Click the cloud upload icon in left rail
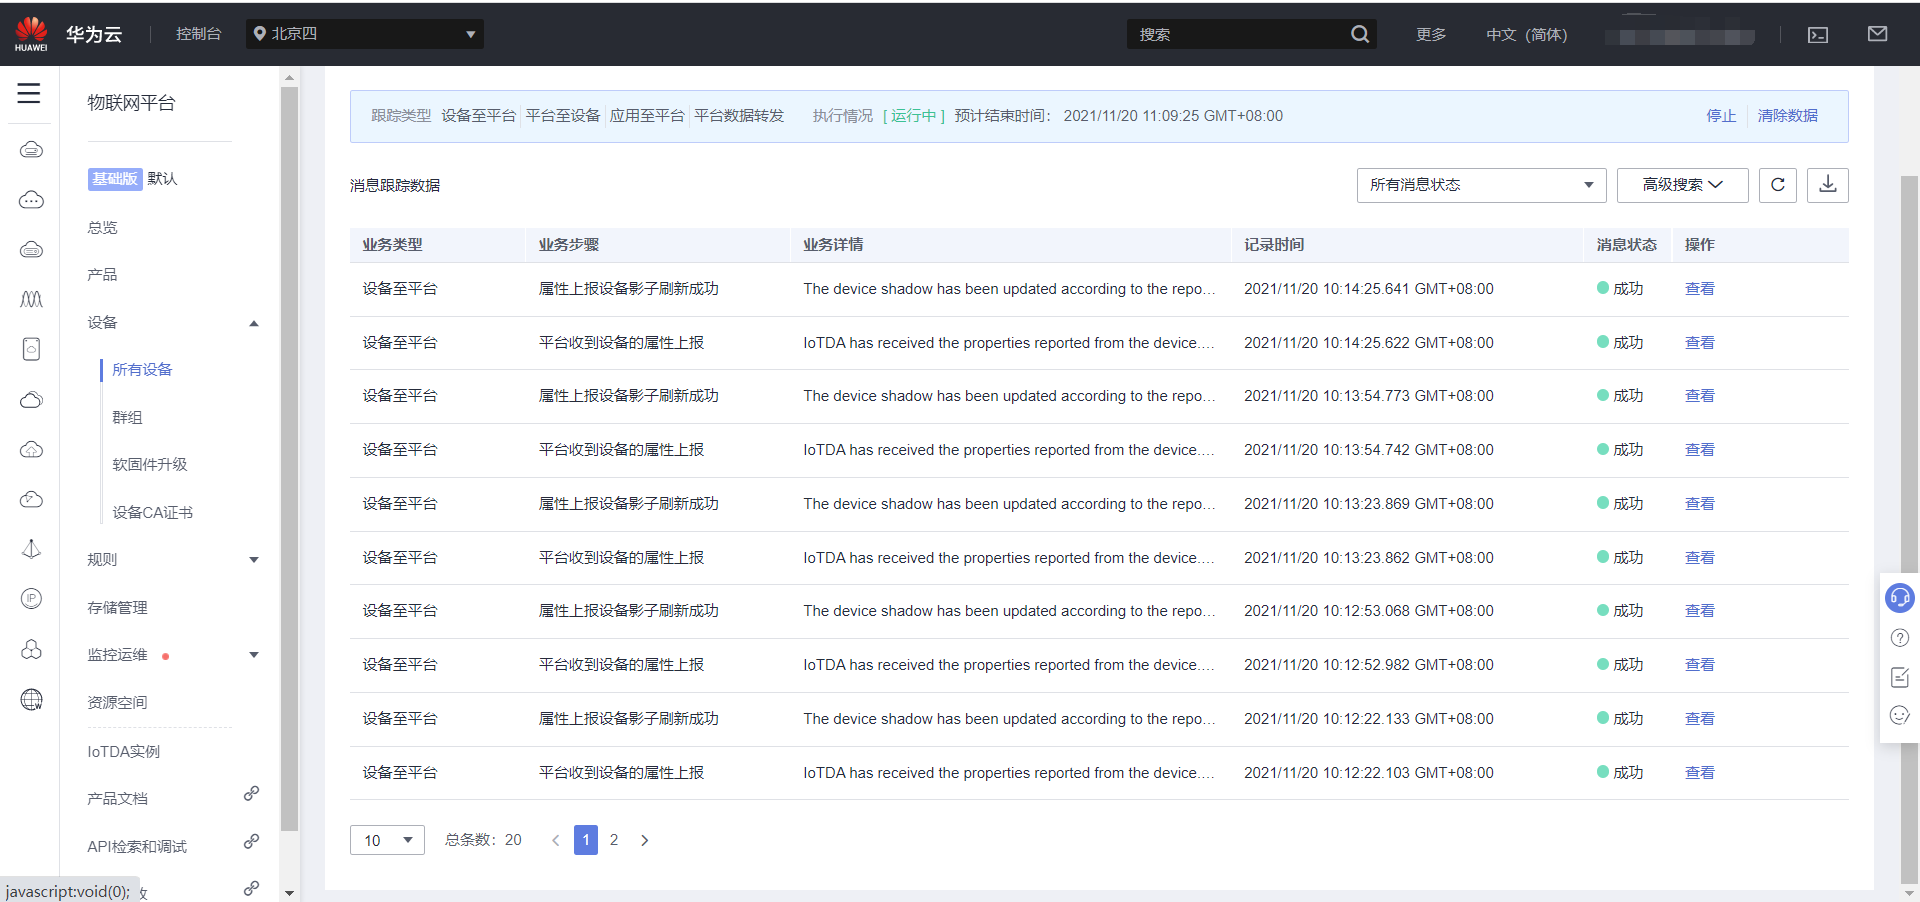Screen dimensions: 1920x902 pos(31,449)
